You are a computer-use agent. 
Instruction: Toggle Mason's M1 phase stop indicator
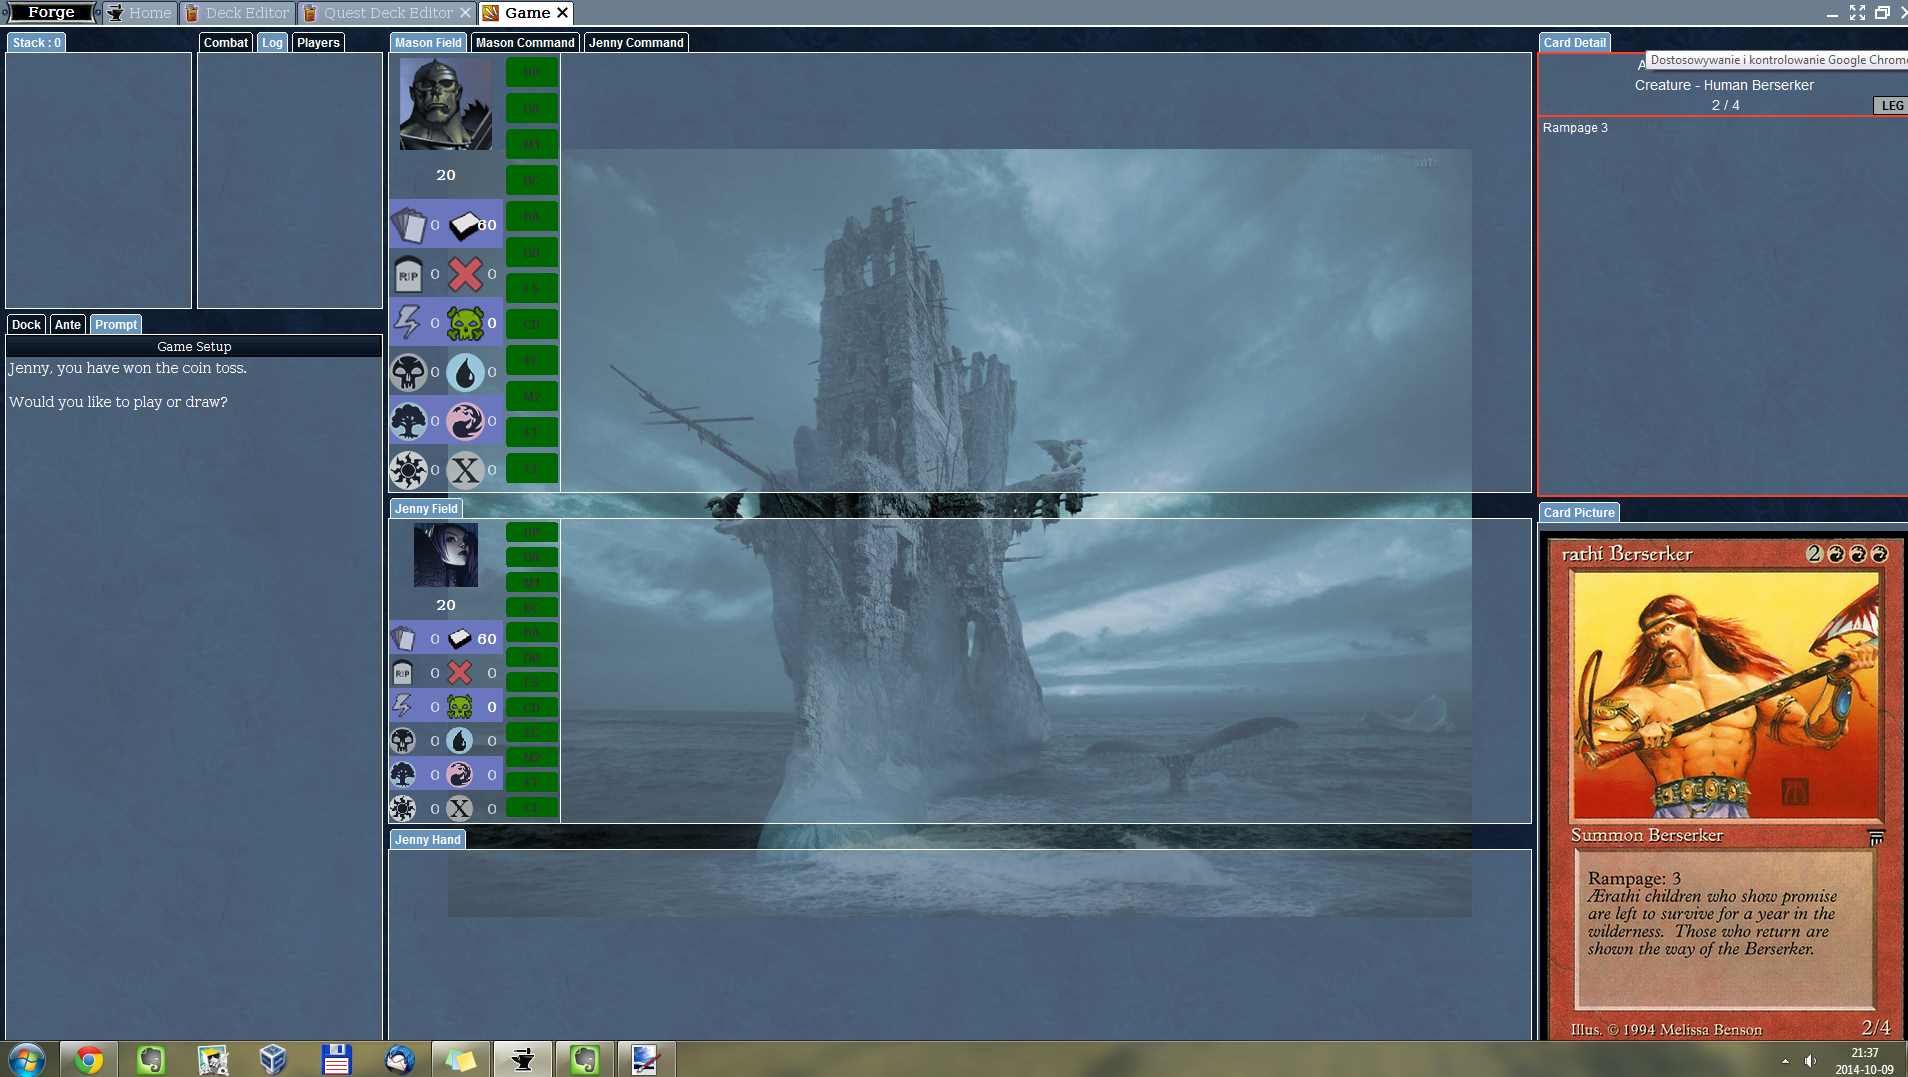click(531, 144)
